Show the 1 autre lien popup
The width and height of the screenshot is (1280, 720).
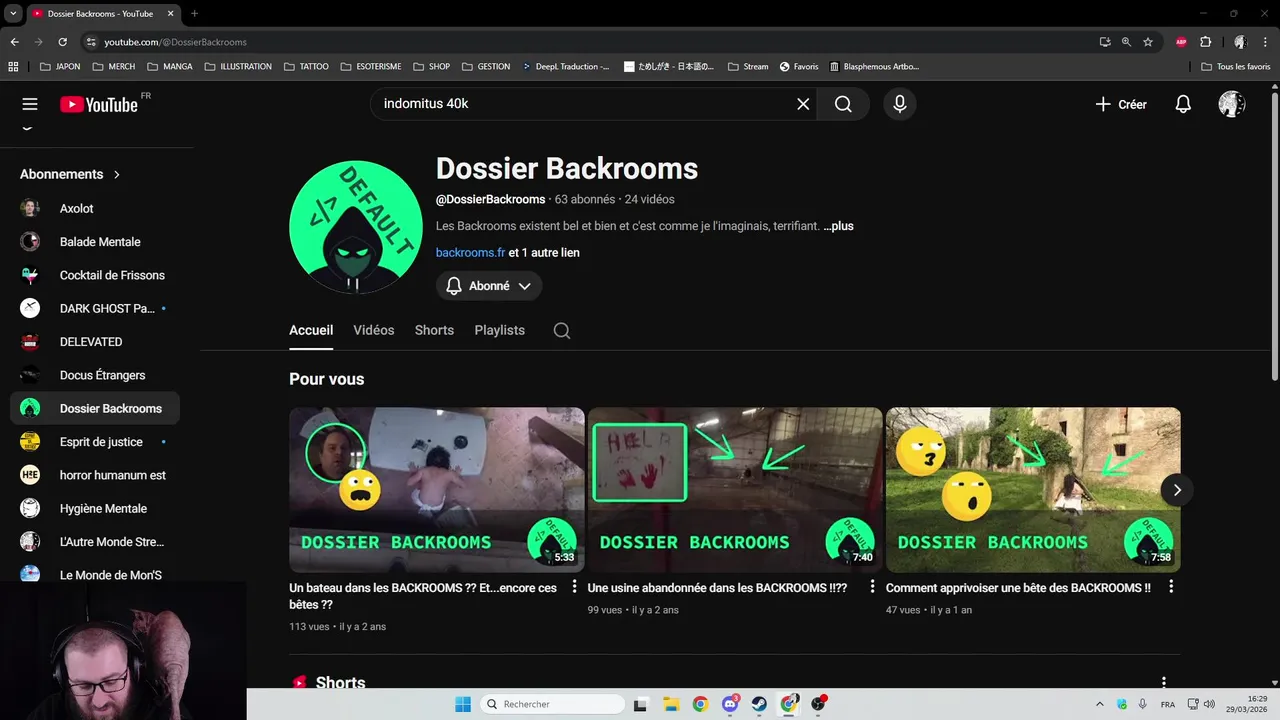point(544,253)
